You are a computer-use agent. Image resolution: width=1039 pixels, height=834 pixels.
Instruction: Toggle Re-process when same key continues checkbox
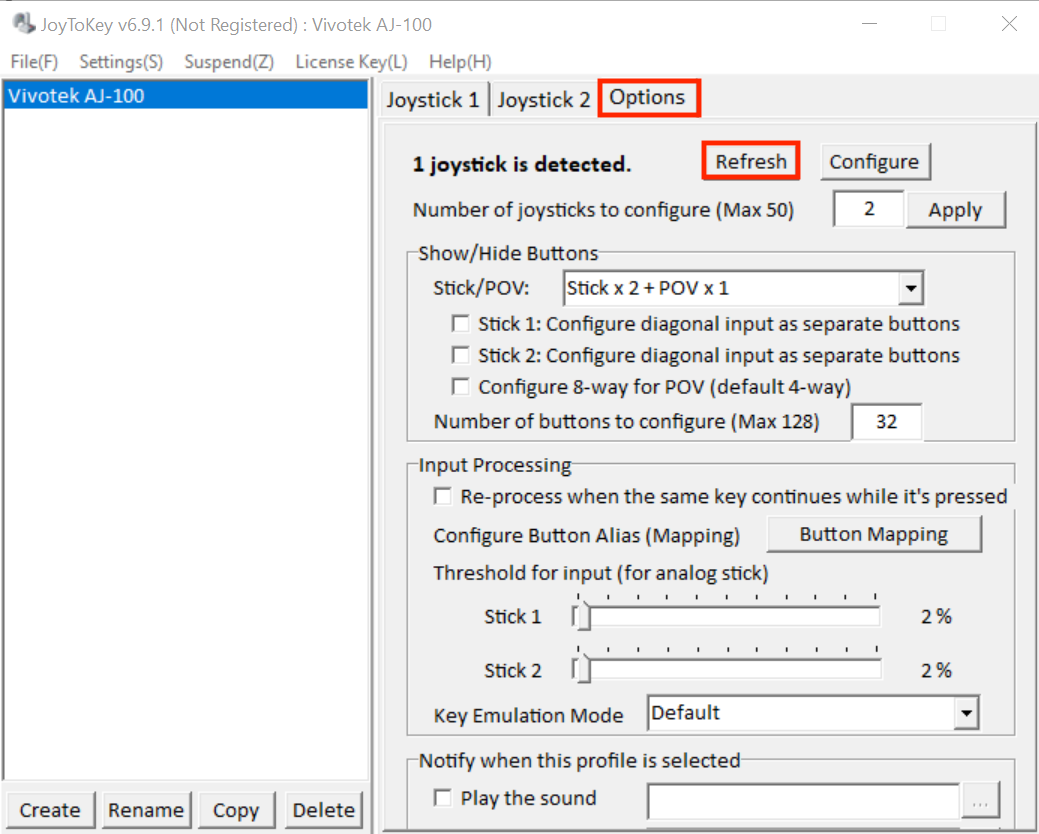443,496
